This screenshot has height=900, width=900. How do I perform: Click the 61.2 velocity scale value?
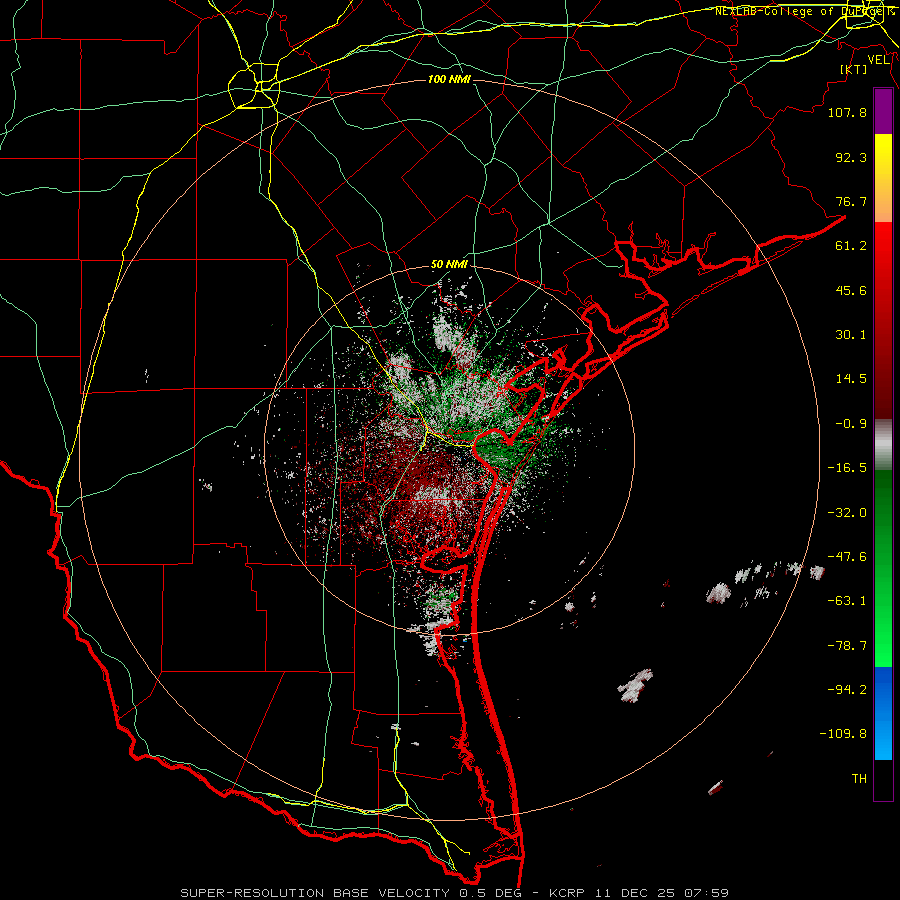[x=851, y=246]
